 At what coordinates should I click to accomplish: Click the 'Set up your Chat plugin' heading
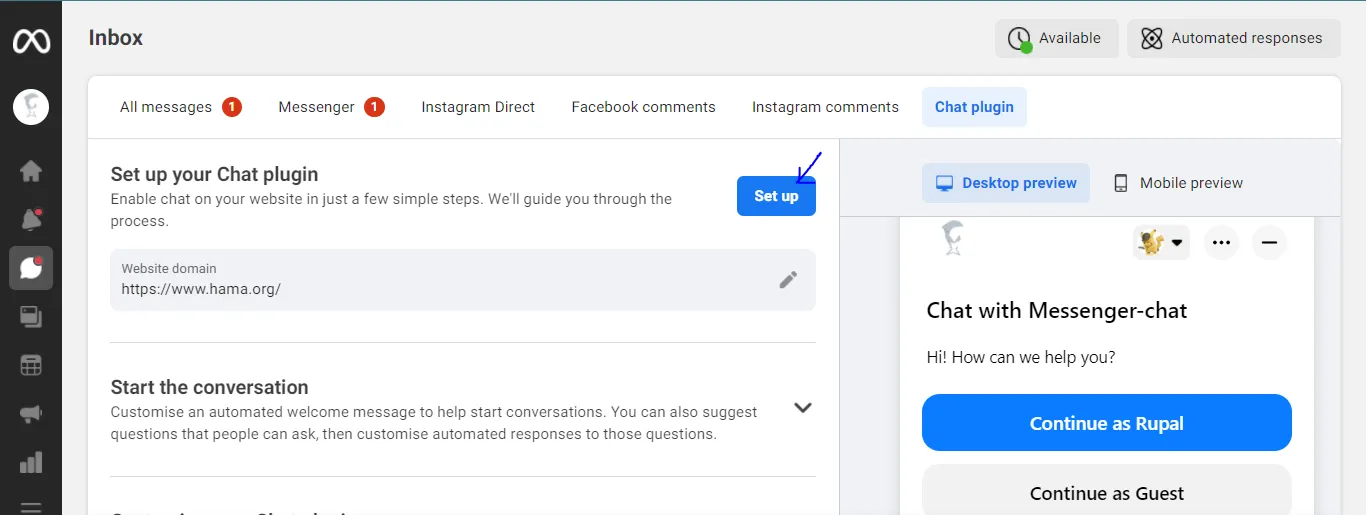[x=214, y=174]
